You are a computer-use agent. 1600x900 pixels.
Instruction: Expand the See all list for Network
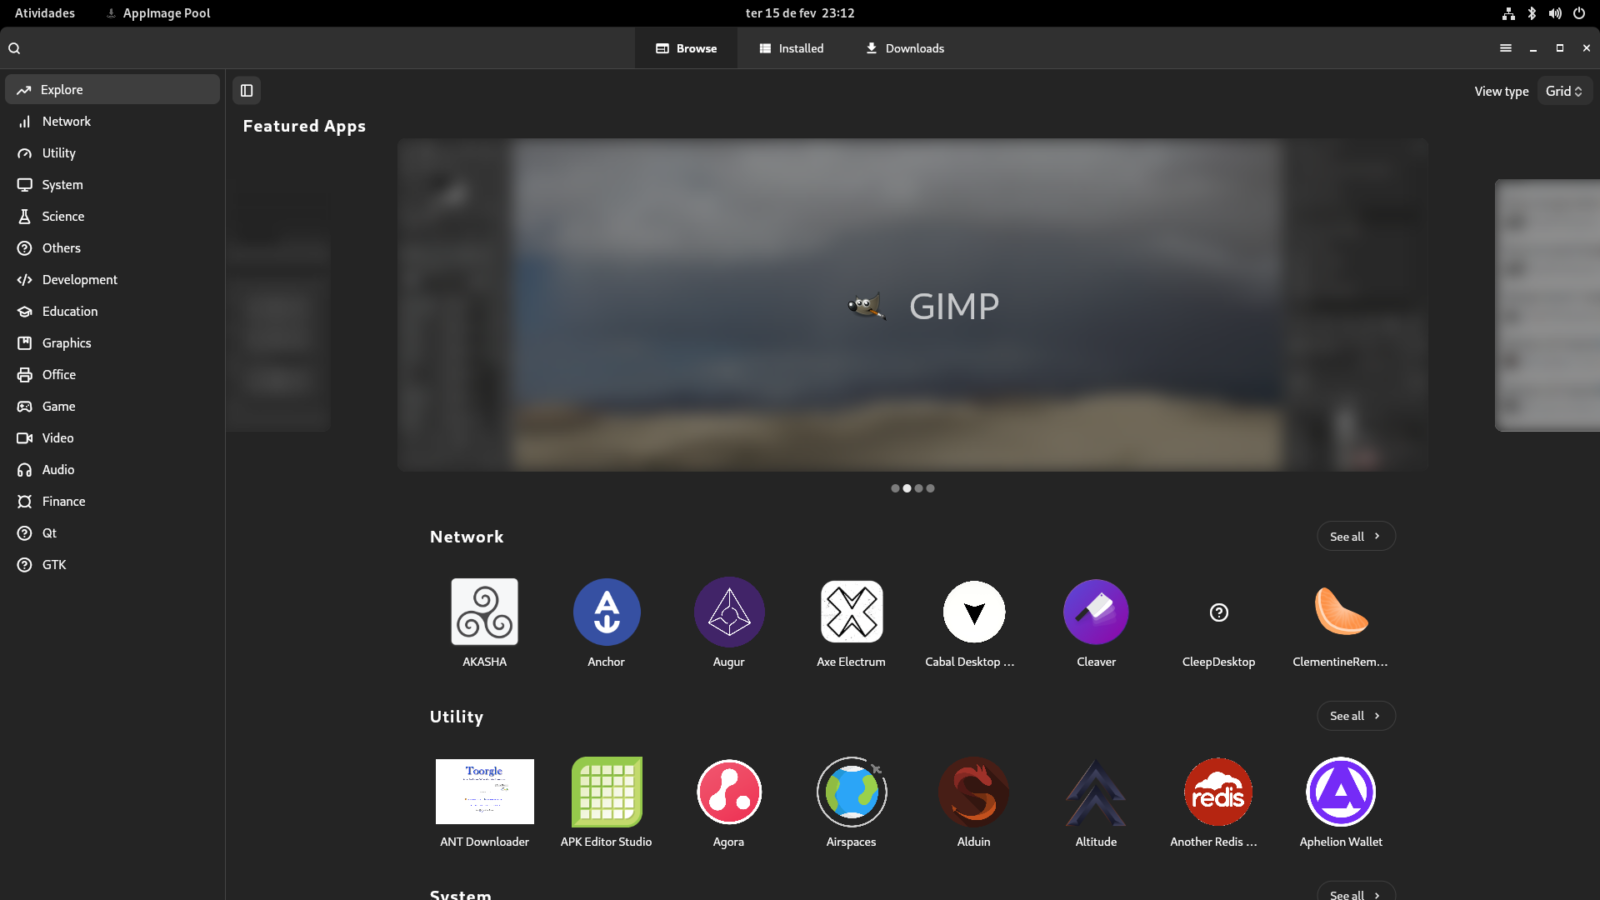pyautogui.click(x=1355, y=536)
